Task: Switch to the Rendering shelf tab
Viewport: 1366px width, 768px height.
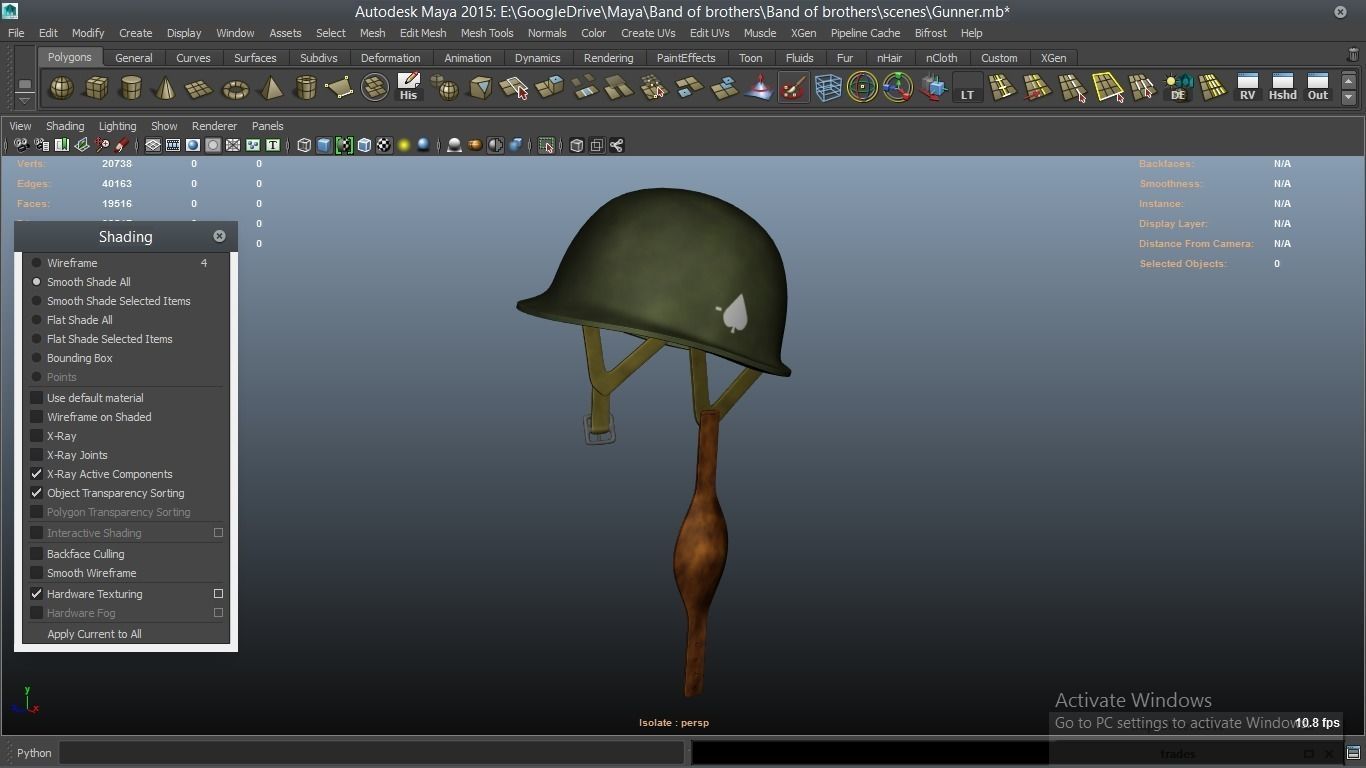Action: point(608,58)
